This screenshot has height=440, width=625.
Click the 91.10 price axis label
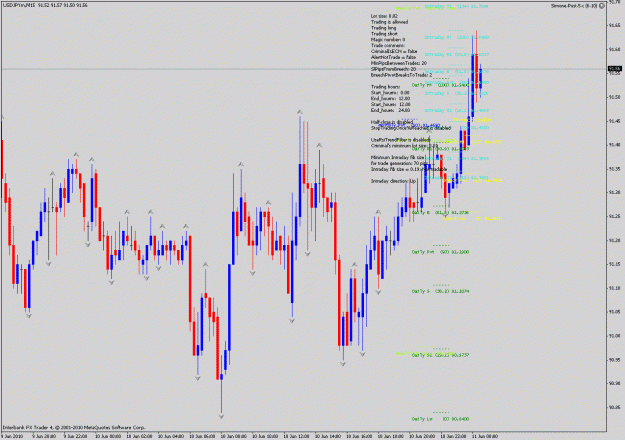click(614, 288)
